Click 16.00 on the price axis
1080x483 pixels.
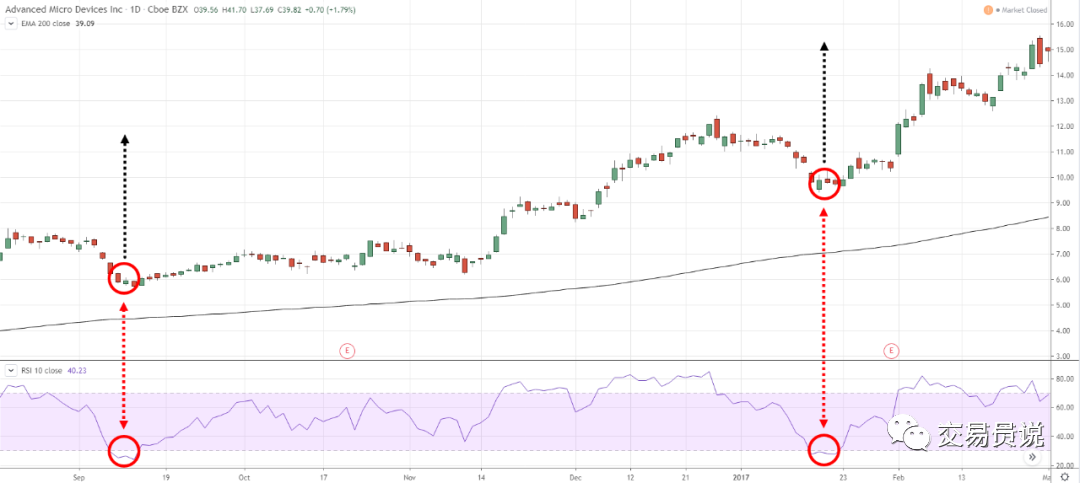pyautogui.click(x=1066, y=24)
